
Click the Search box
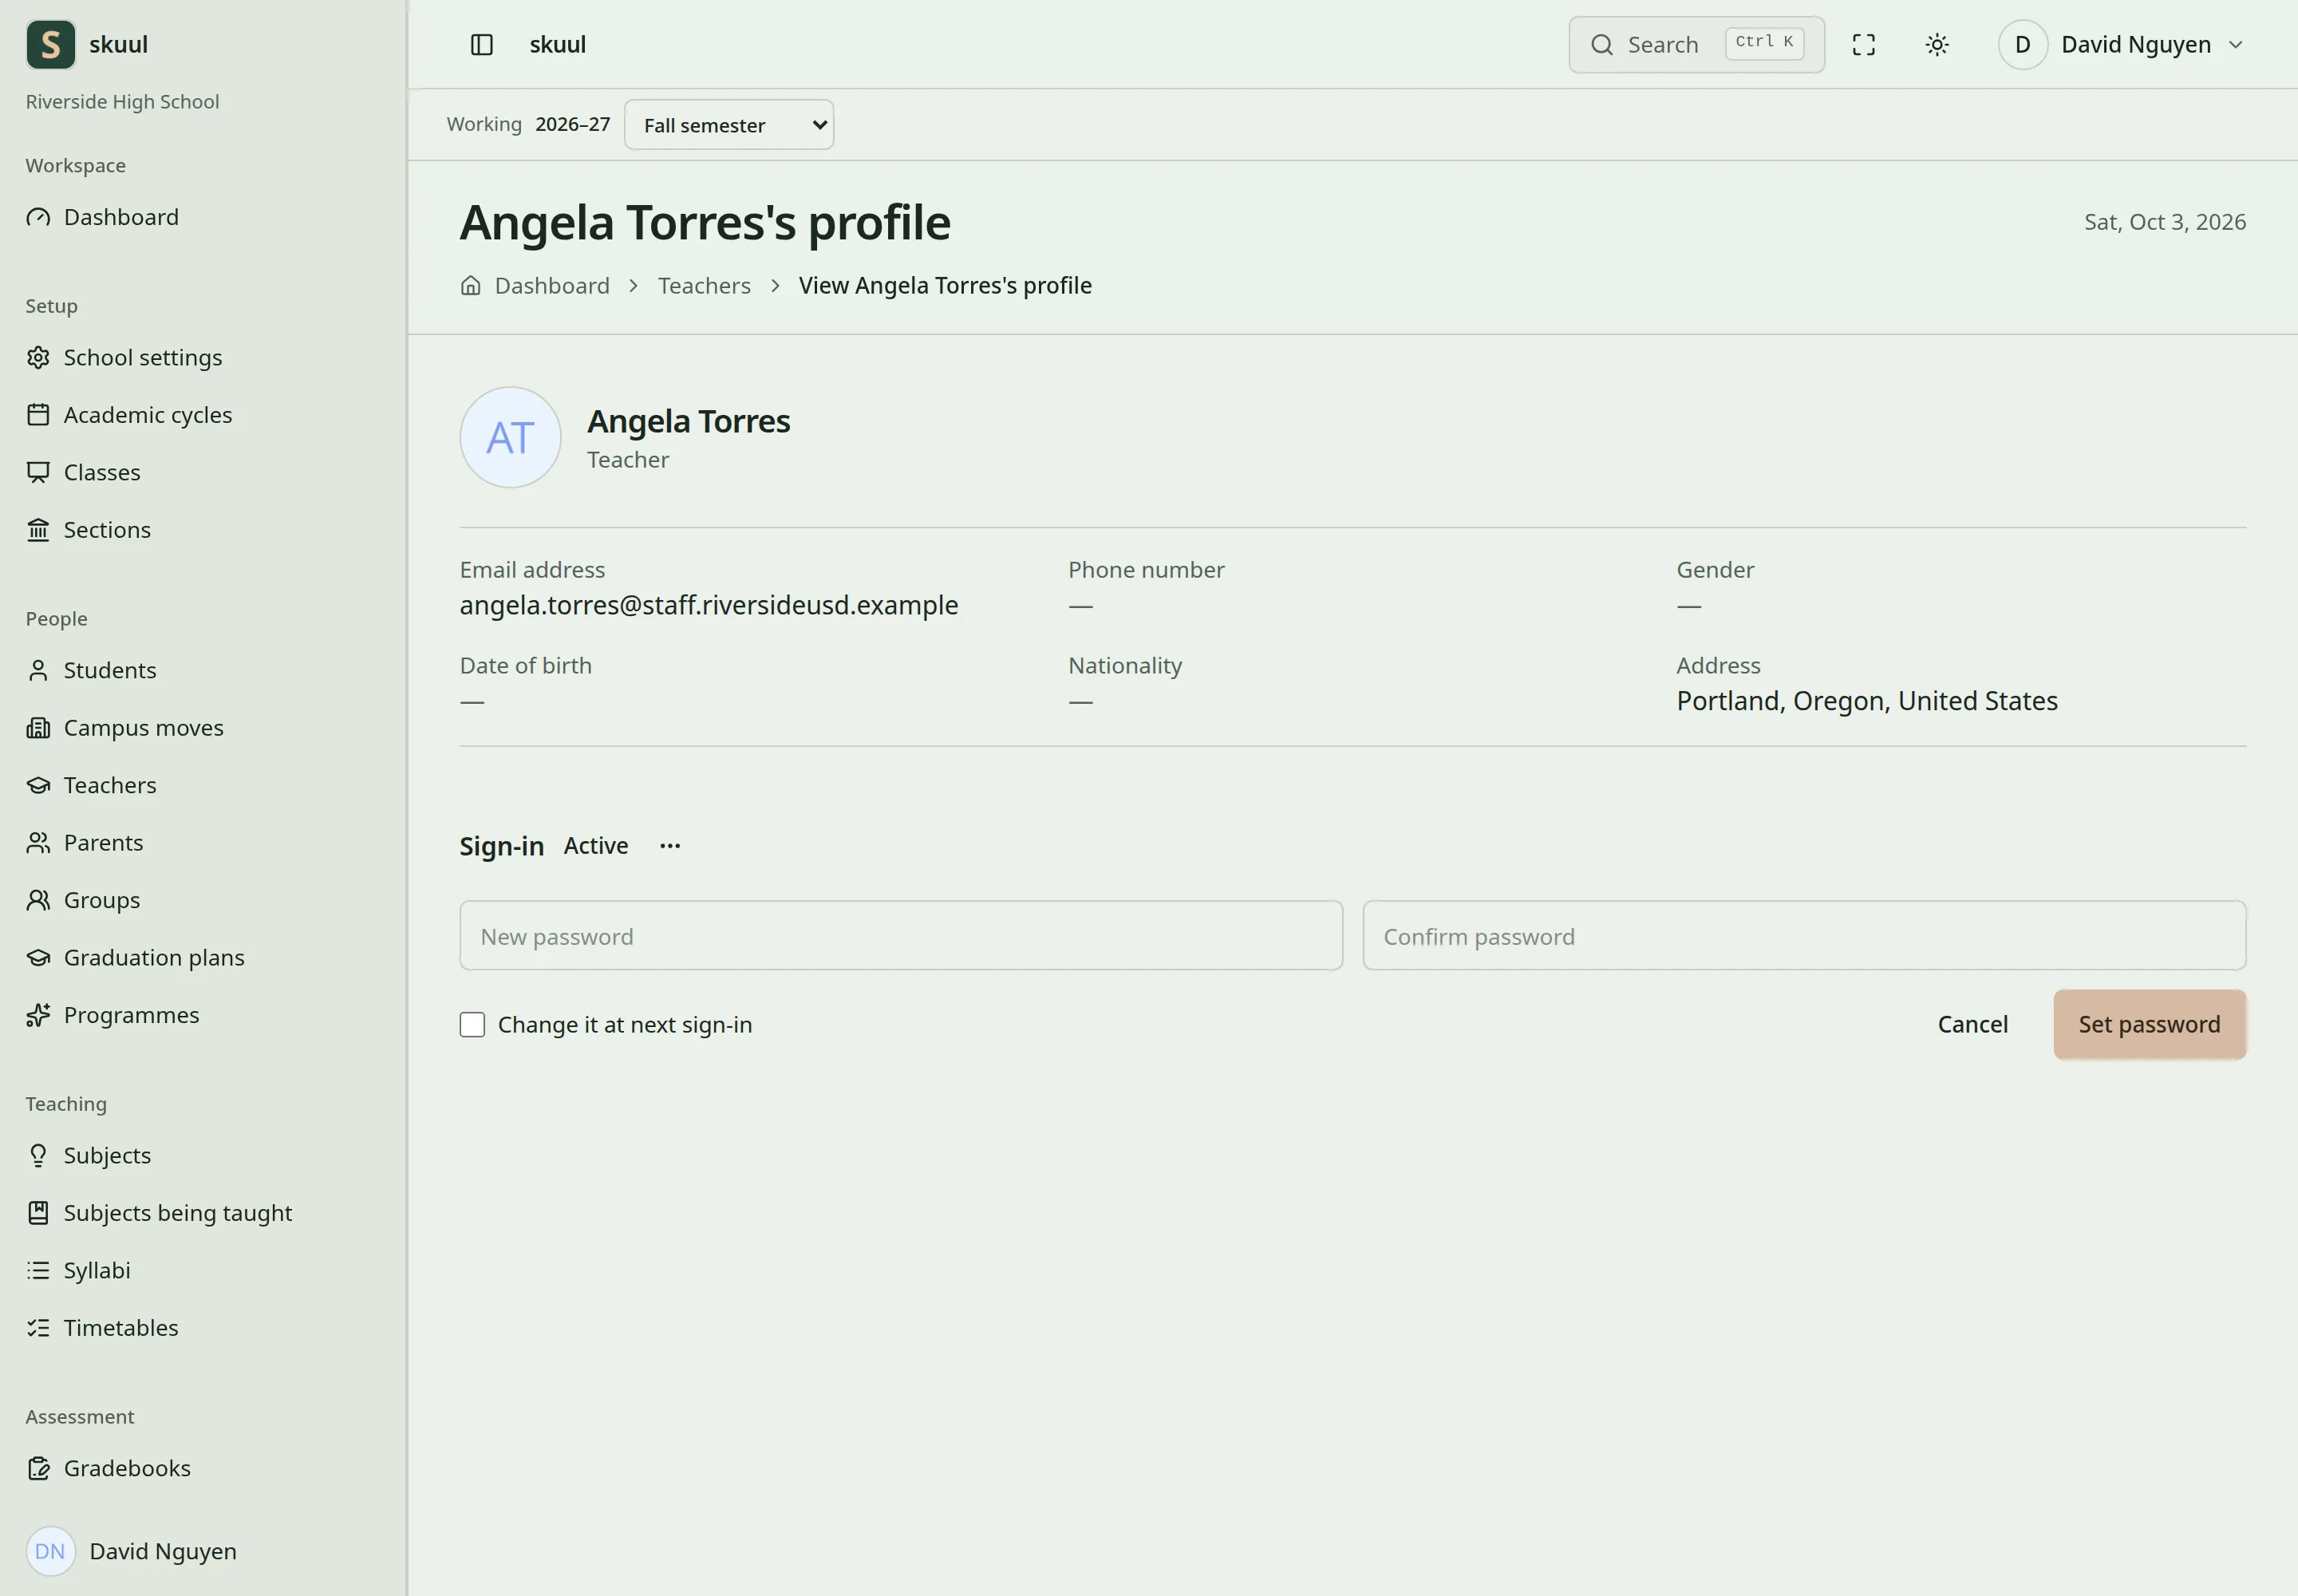(x=1696, y=45)
